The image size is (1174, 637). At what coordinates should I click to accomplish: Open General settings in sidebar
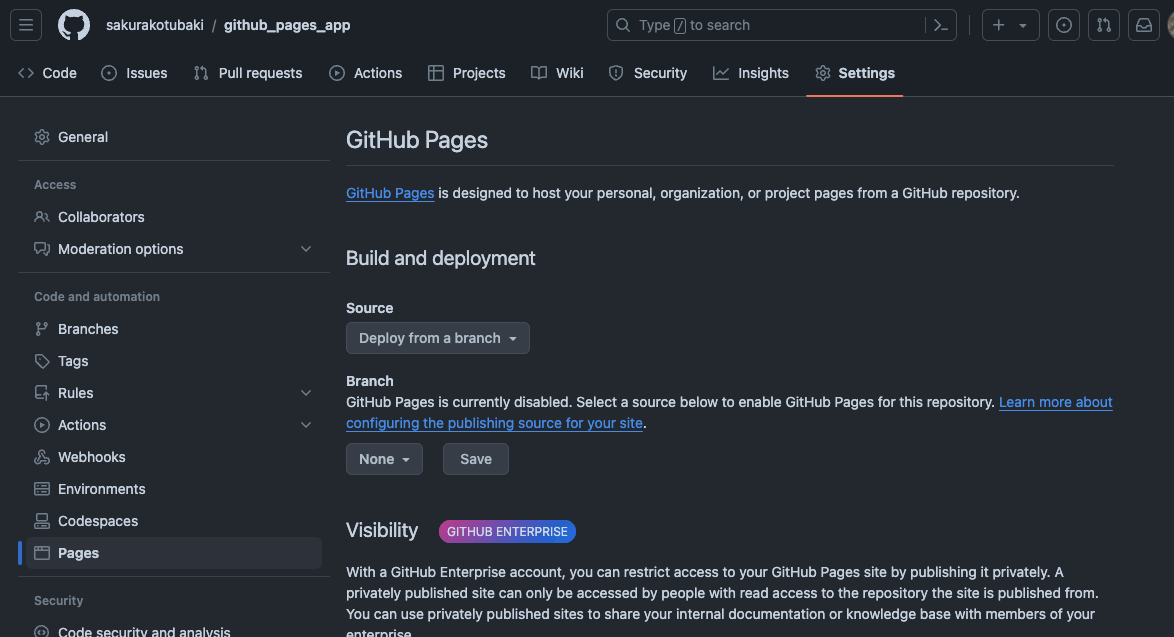[174, 137]
